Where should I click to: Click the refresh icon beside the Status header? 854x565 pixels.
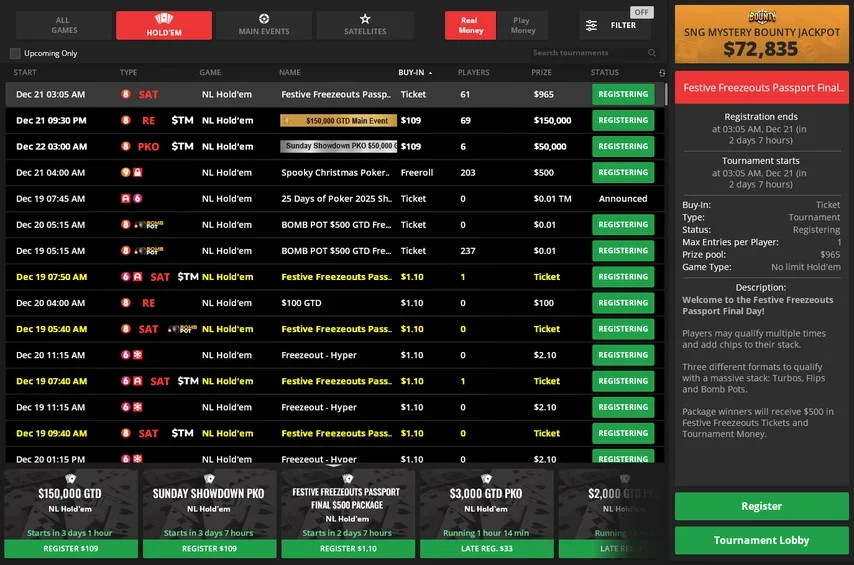(661, 73)
